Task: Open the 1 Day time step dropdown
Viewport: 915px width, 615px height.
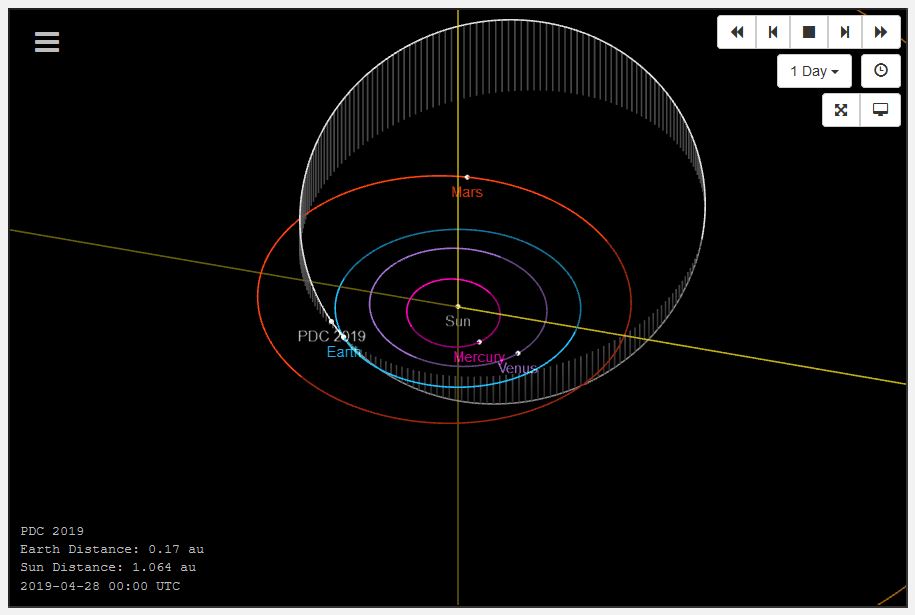Action: point(814,71)
